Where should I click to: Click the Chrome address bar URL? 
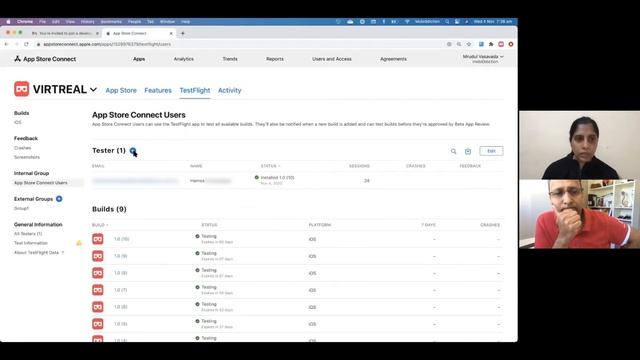point(107,44)
